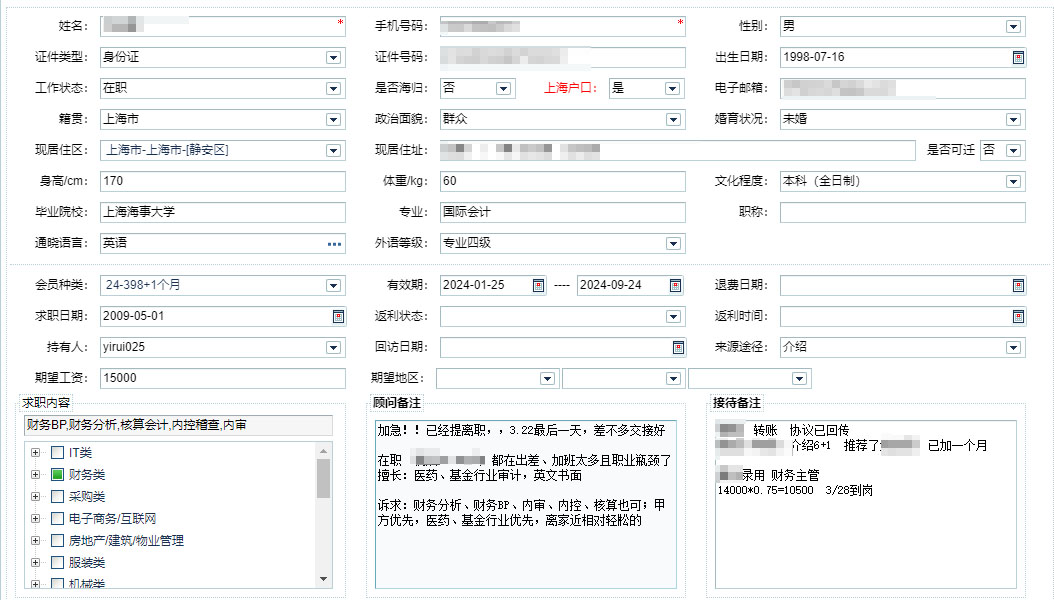Image resolution: width=1054 pixels, height=600 pixels.
Task: Open the 是否海归 dropdown
Action: [x=503, y=89]
